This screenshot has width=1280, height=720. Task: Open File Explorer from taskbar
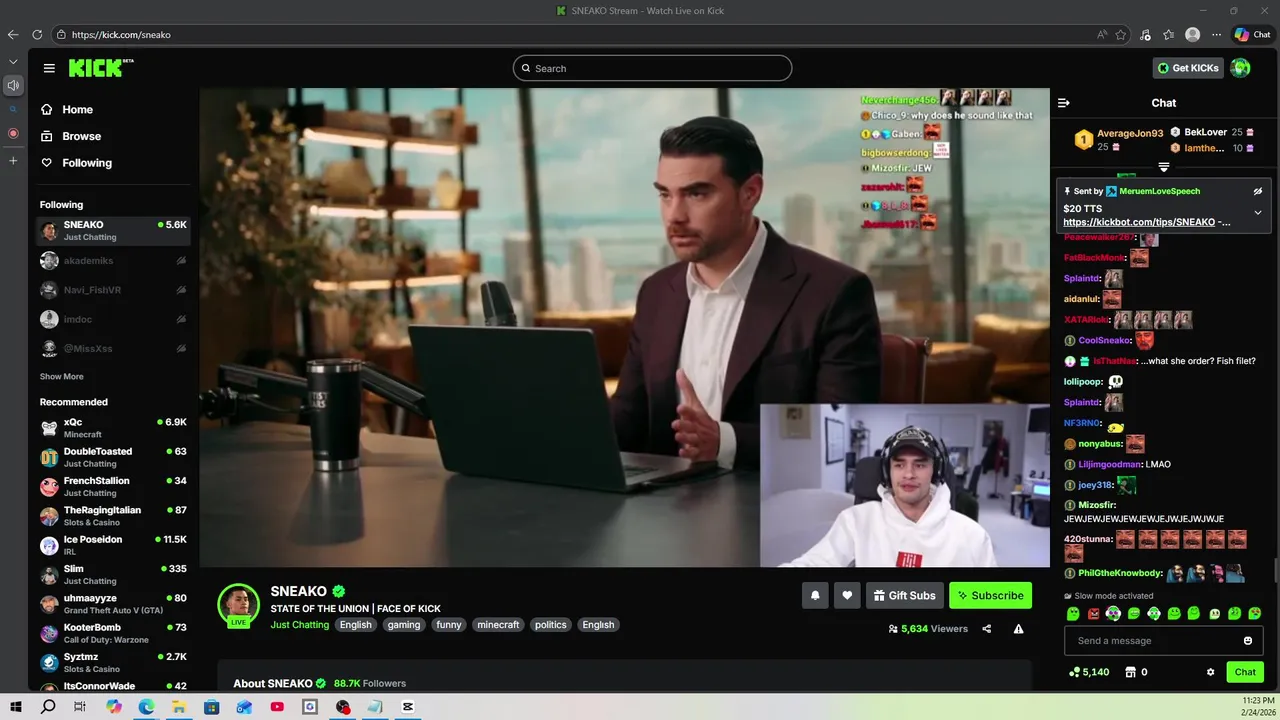178,707
